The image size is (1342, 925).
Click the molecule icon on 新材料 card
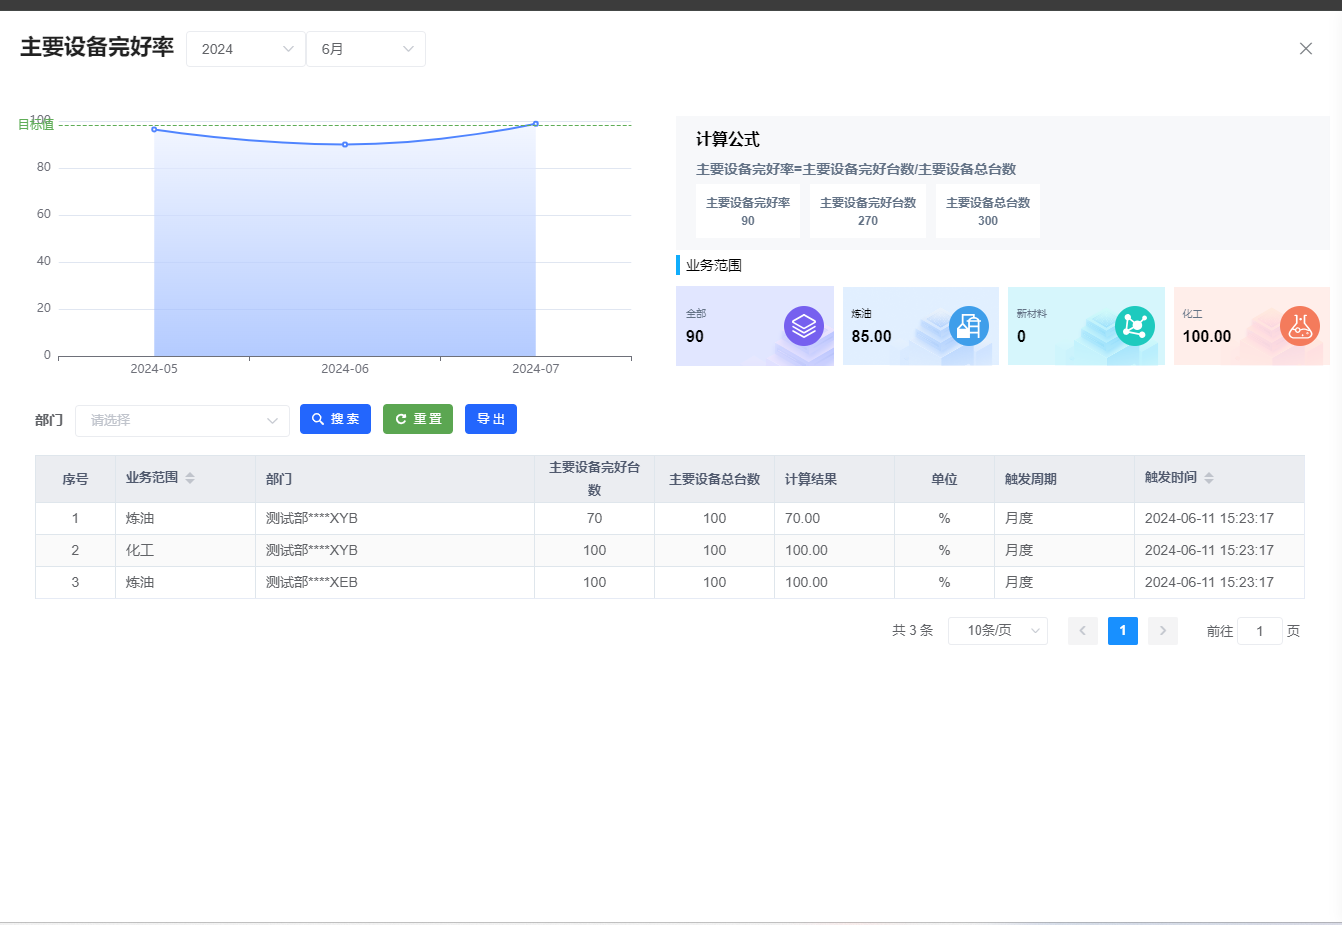1135,326
